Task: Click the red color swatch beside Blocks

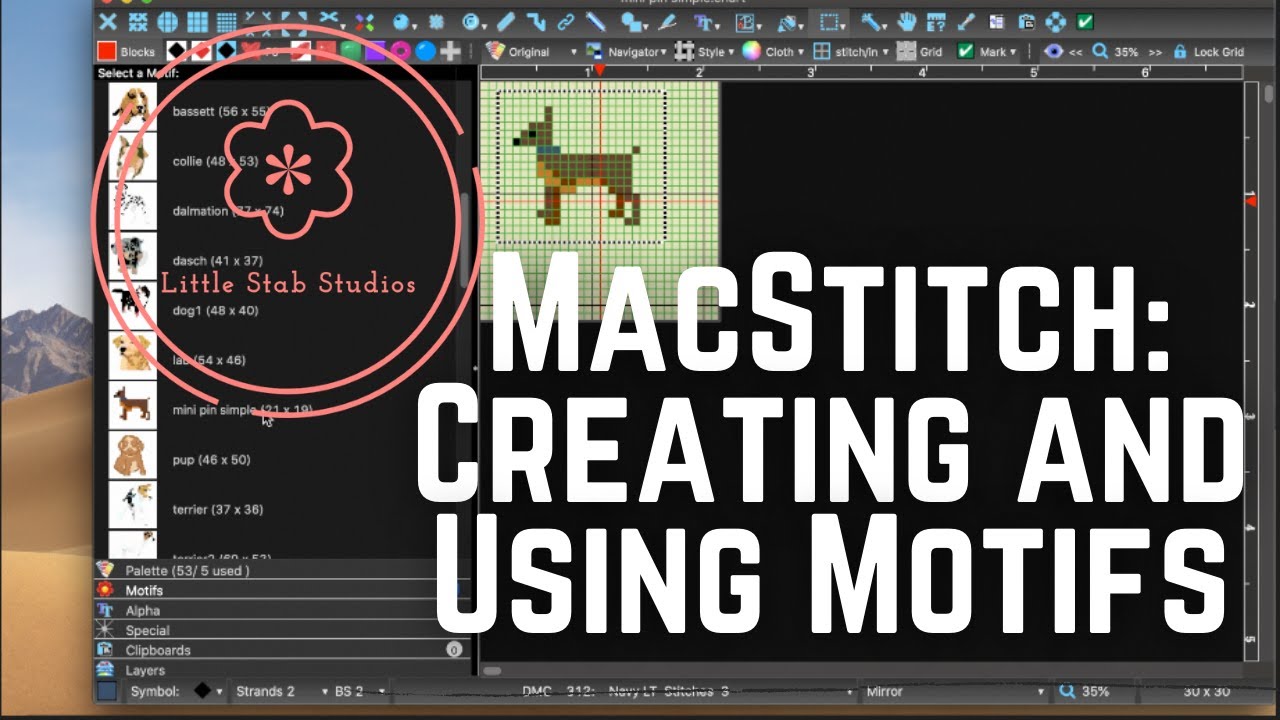Action: [x=107, y=51]
